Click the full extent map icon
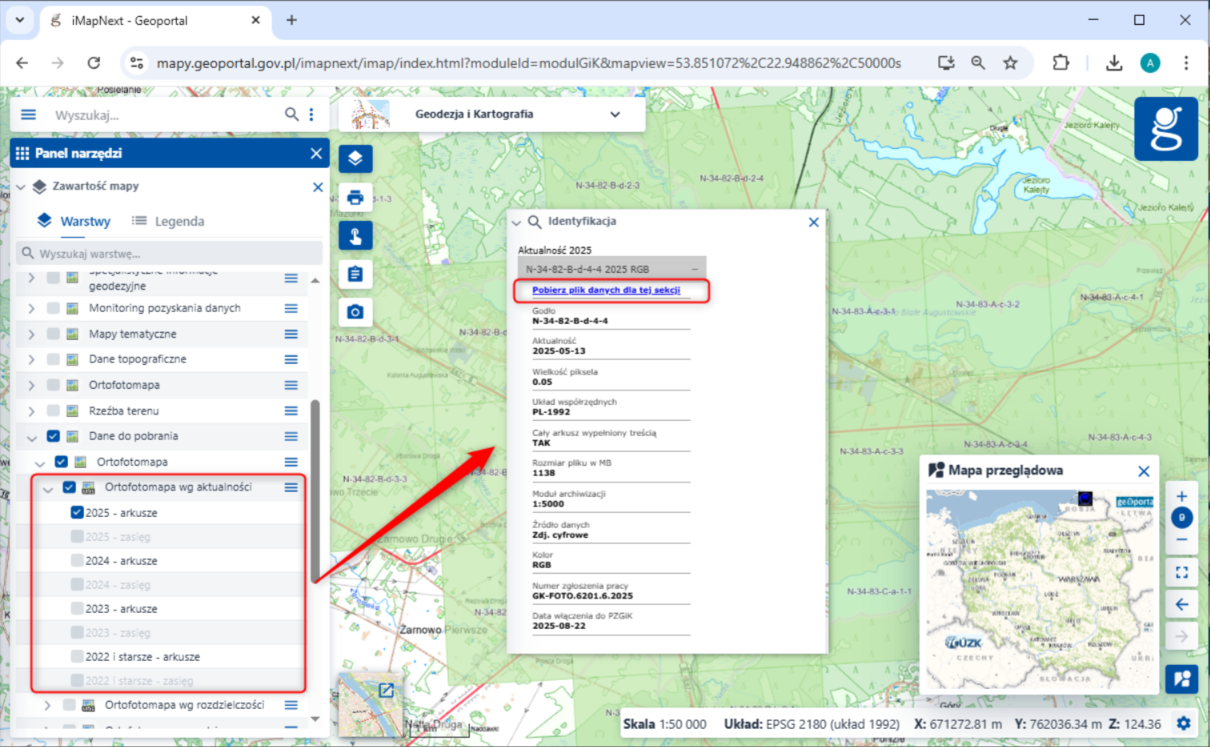1210x747 pixels. point(1182,572)
